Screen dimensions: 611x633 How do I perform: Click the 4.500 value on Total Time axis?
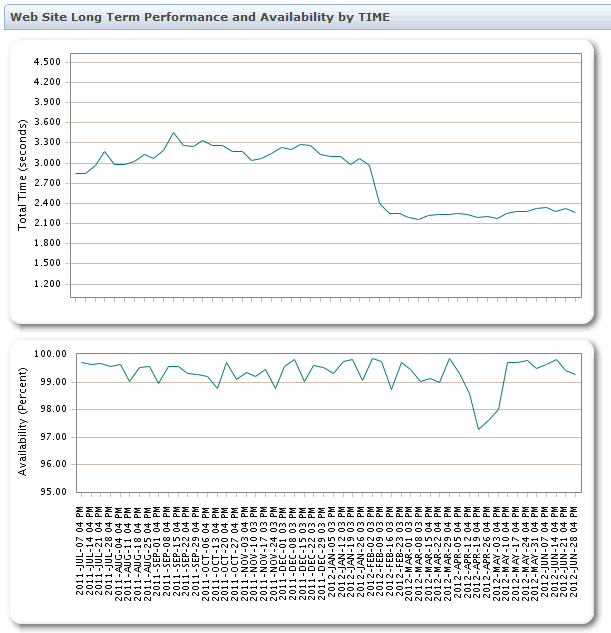click(47, 62)
